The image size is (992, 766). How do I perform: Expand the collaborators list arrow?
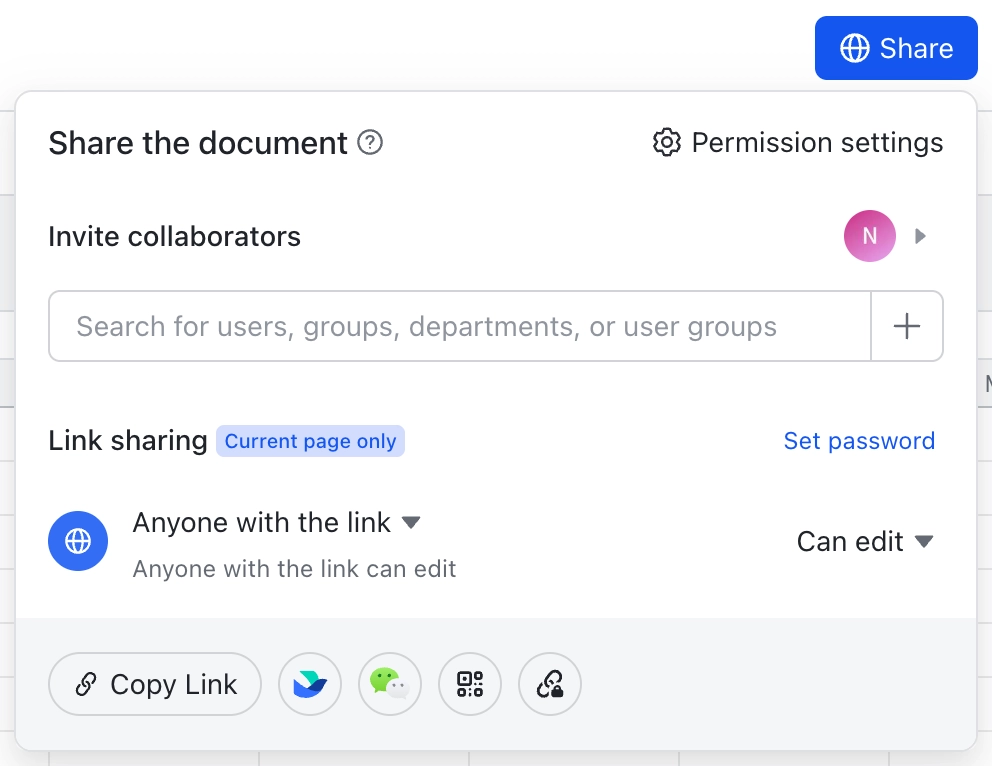(x=921, y=236)
